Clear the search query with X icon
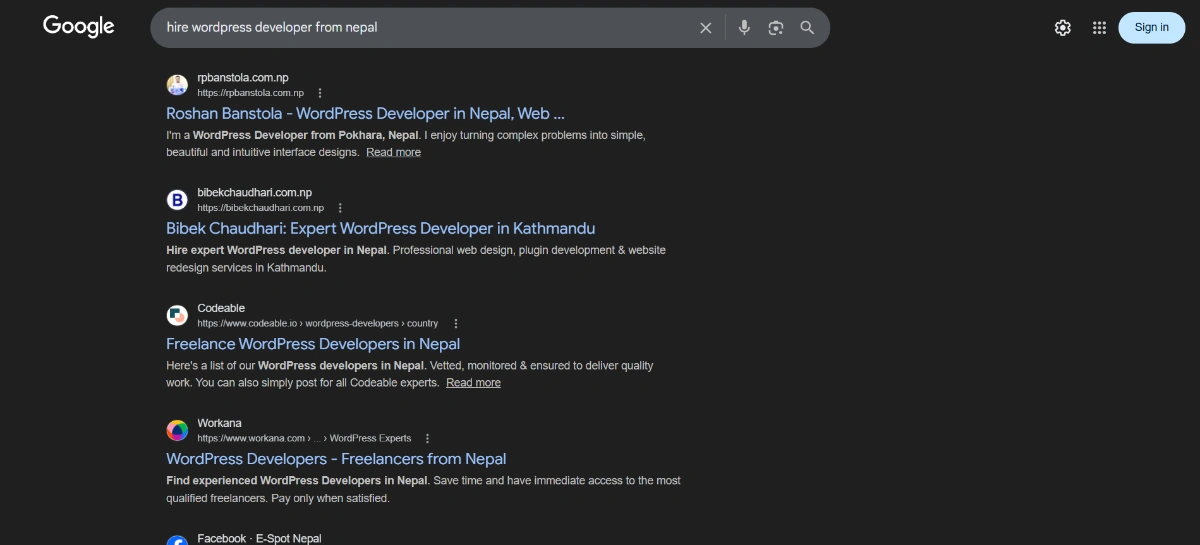The width and height of the screenshot is (1200, 545). [706, 28]
